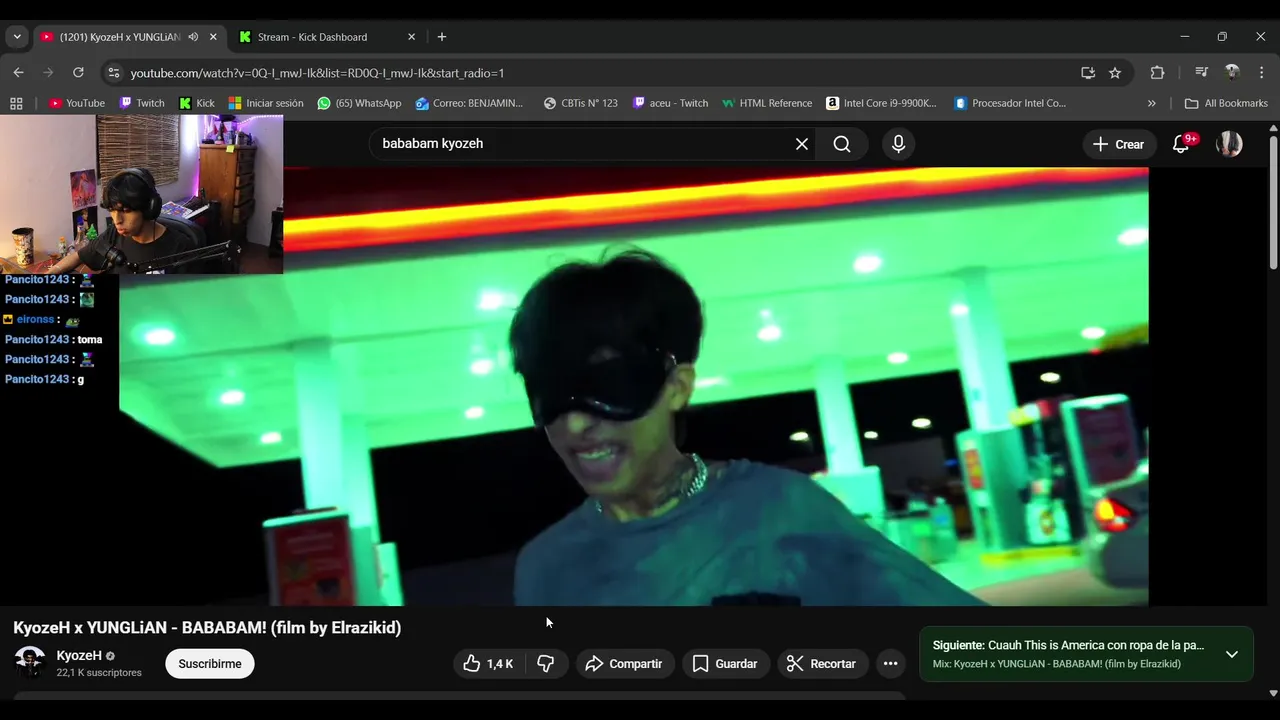The image size is (1280, 720).
Task: Bookmark this page with star icon
Action: click(x=1115, y=73)
